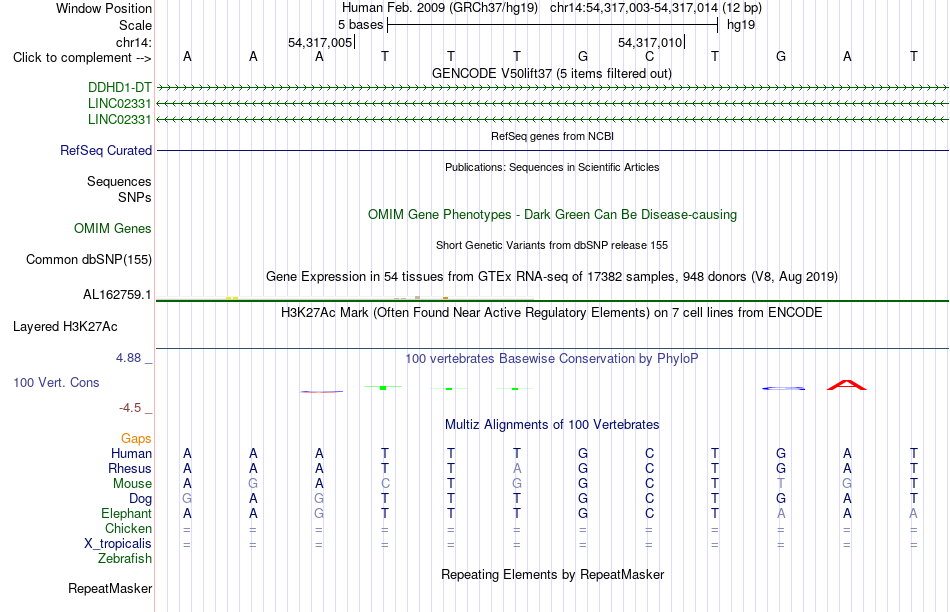Screen dimensions: 950x612
Task: Click the orange Gaps label
Action: pos(136,439)
